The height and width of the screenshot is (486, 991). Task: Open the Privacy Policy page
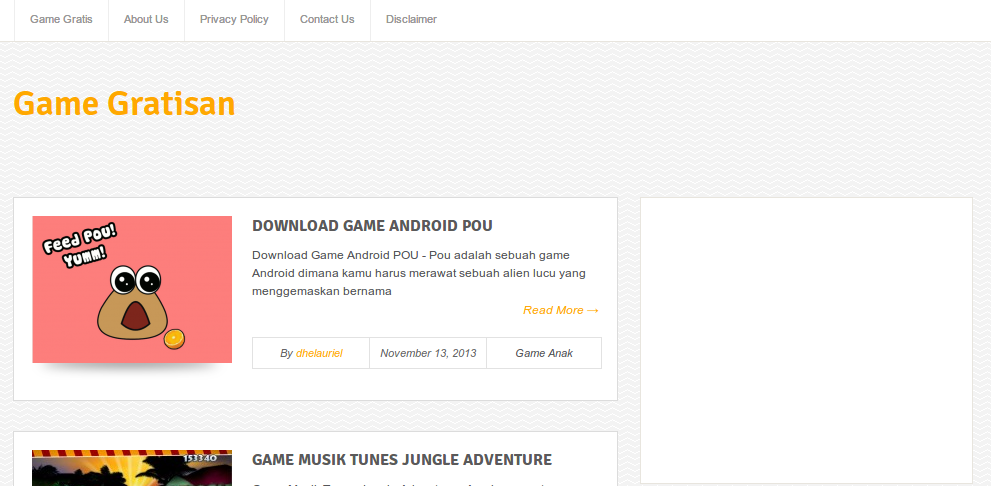(x=234, y=19)
